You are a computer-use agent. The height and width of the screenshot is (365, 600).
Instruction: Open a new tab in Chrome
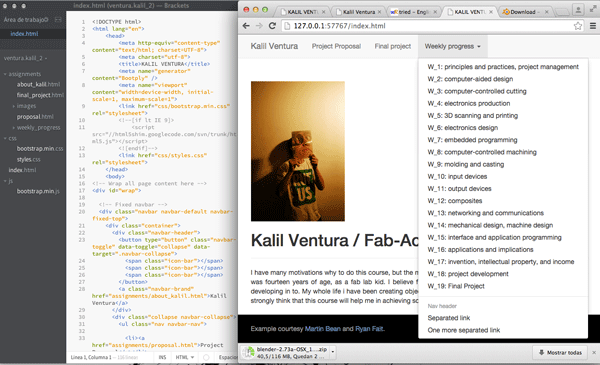pos(562,12)
